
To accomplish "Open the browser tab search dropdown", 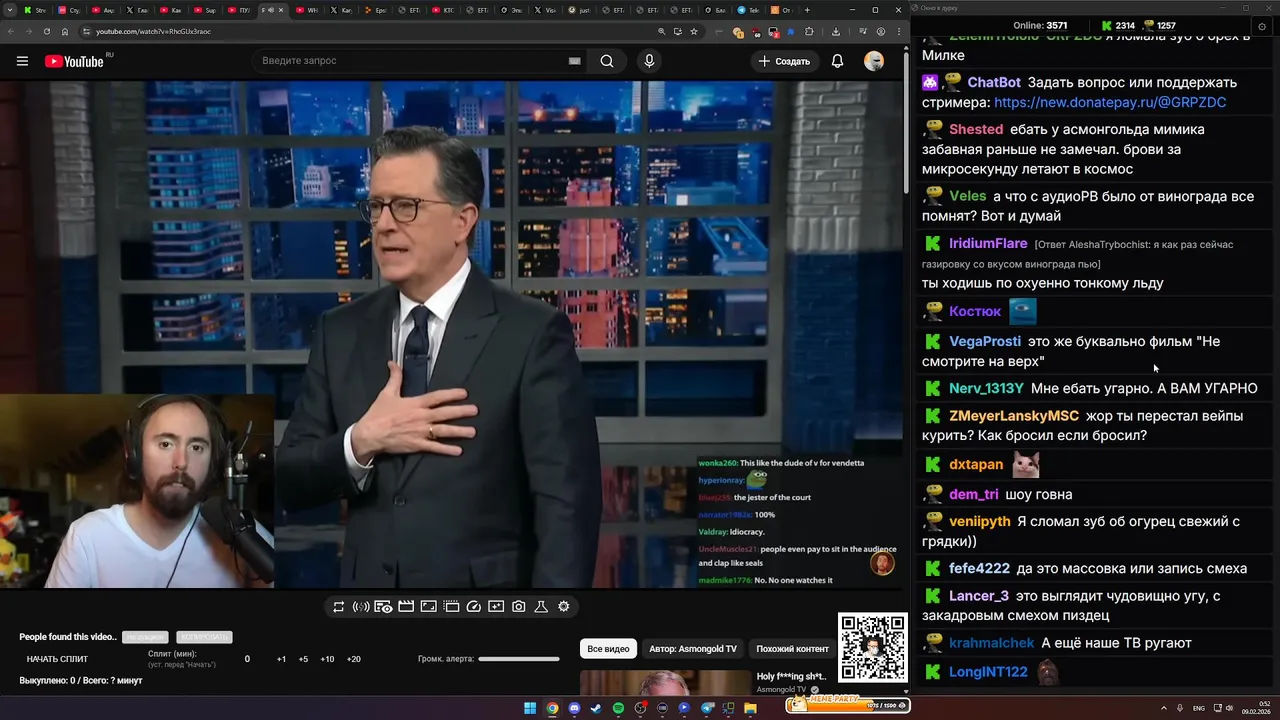I will tap(9, 10).
